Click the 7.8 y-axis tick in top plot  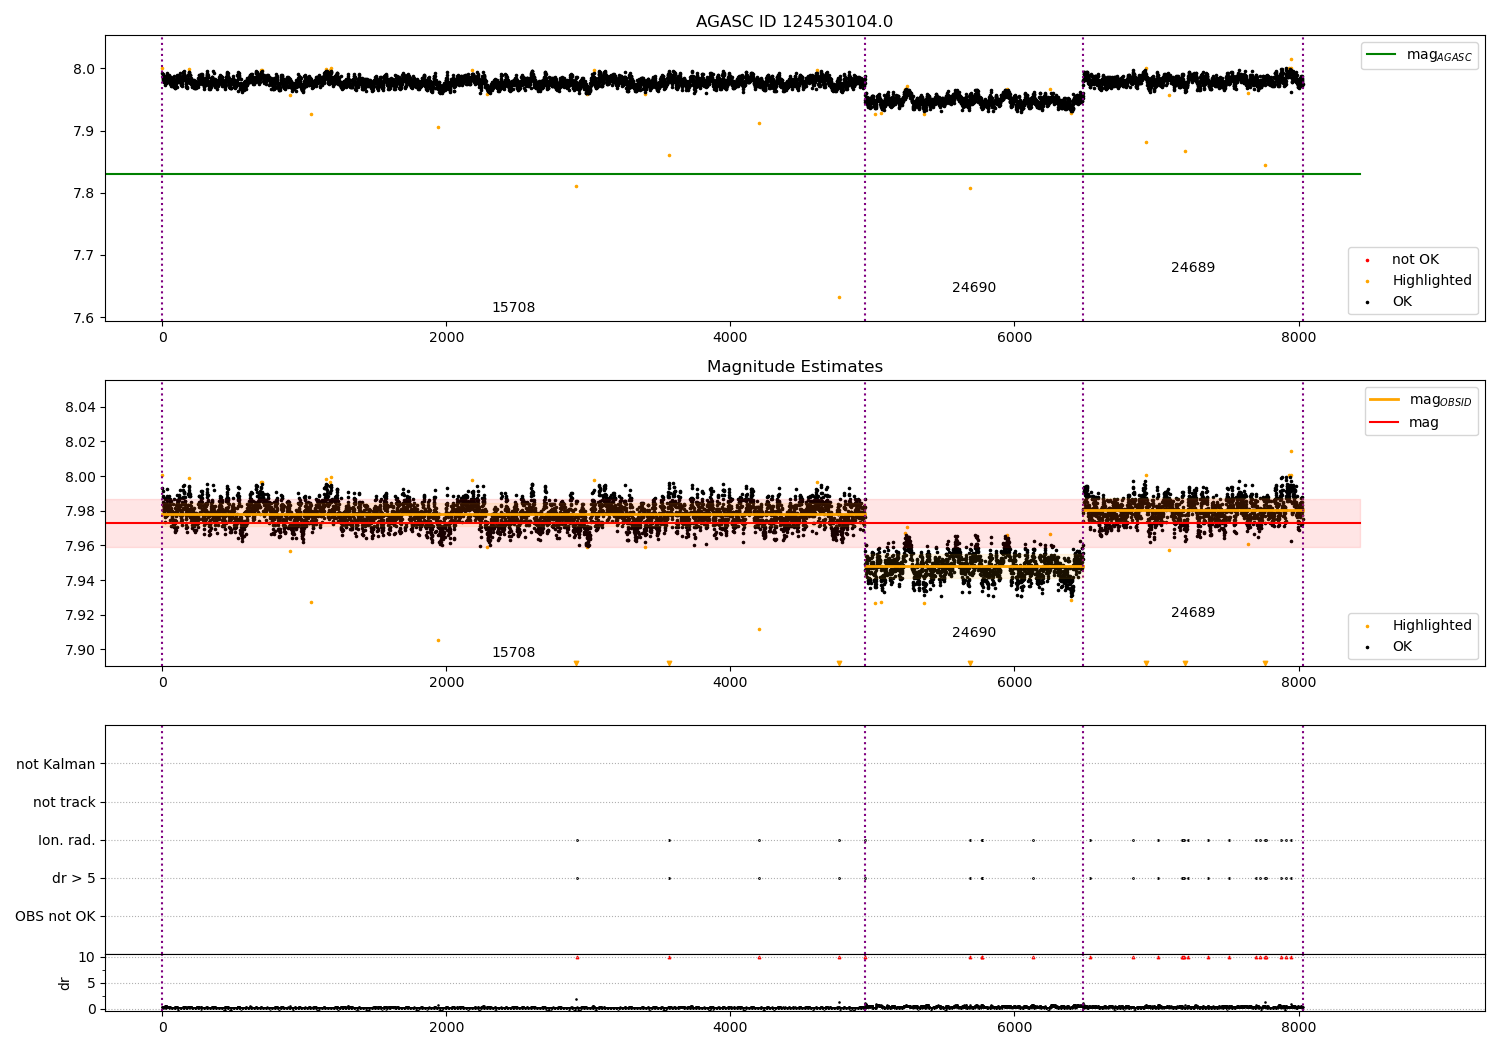(x=84, y=194)
